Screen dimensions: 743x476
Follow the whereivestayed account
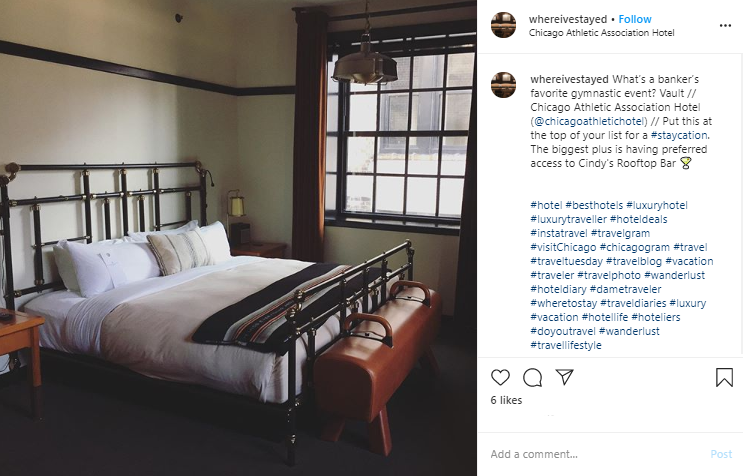pyautogui.click(x=634, y=19)
